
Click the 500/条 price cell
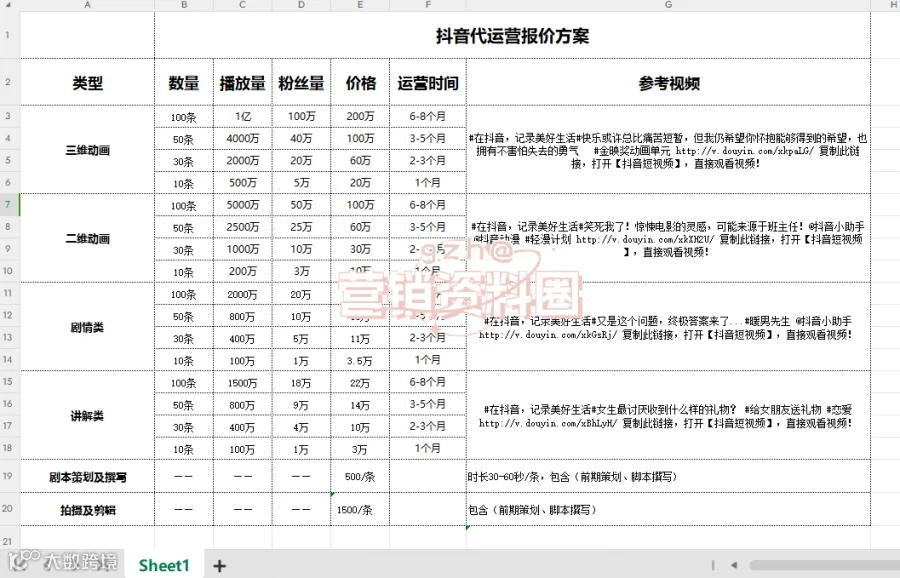click(360, 476)
